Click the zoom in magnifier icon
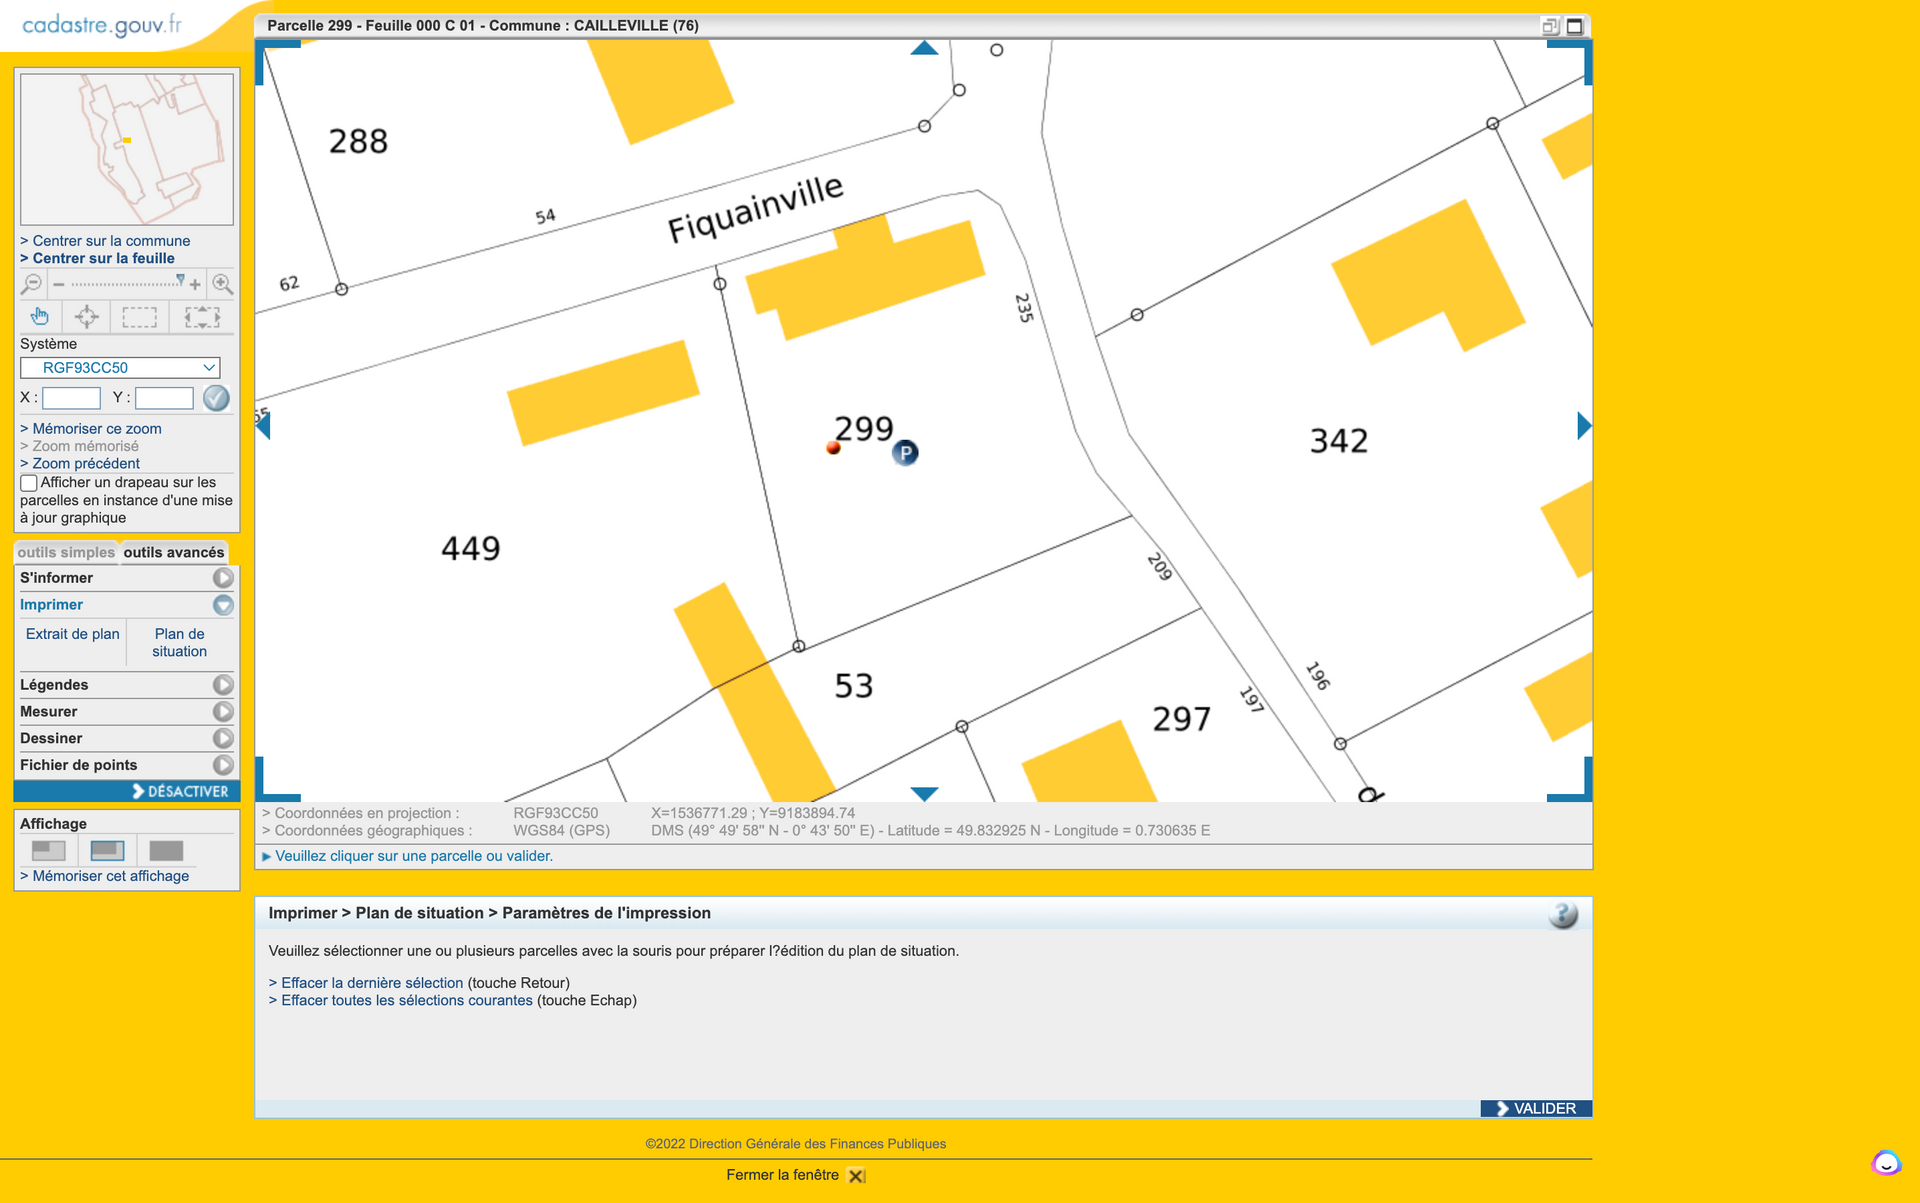Screen dimensions: 1920x1203 (x=223, y=284)
